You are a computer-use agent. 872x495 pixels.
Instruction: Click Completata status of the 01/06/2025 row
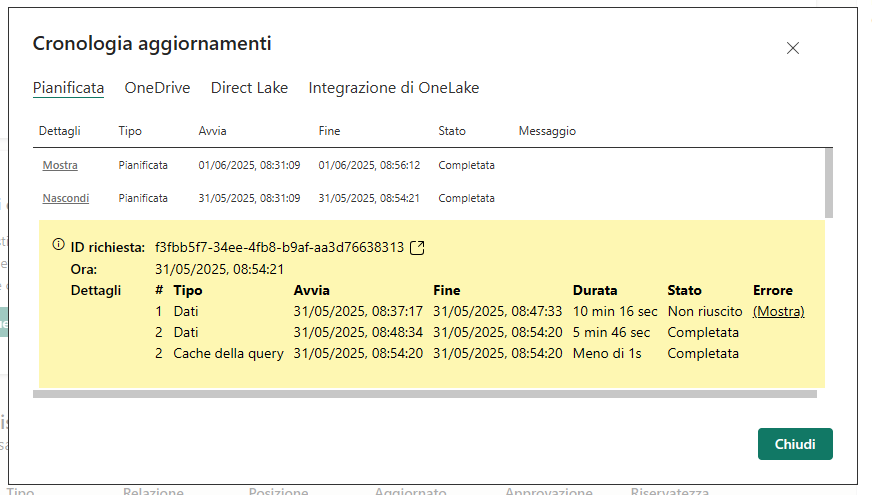466,165
